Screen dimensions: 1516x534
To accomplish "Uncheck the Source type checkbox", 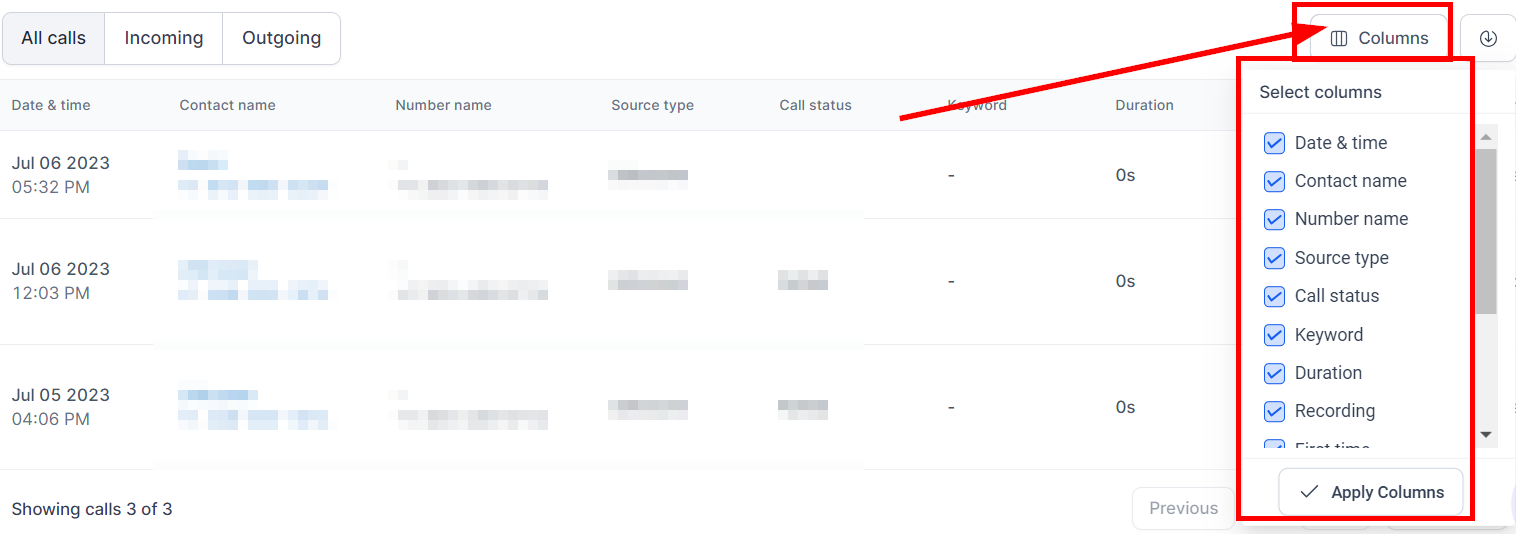I will [1274, 258].
